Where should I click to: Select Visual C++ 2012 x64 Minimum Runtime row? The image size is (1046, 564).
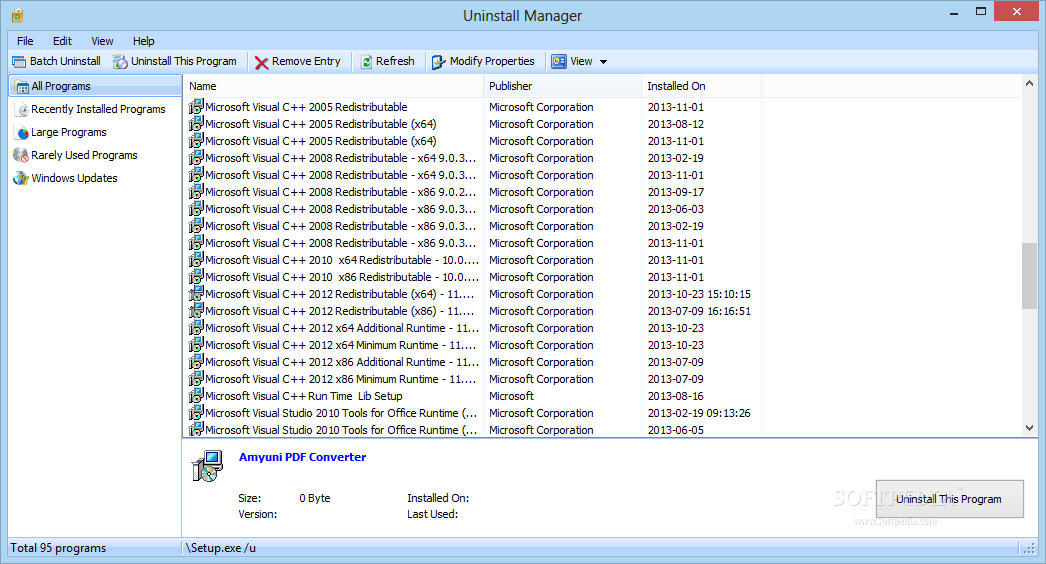tap(471, 345)
